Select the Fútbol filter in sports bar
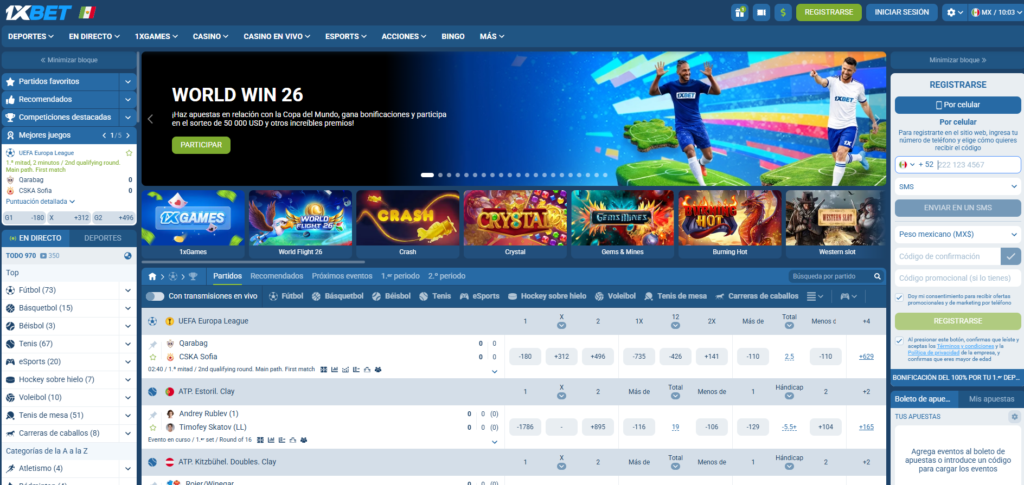Image resolution: width=1024 pixels, height=485 pixels. (x=286, y=296)
